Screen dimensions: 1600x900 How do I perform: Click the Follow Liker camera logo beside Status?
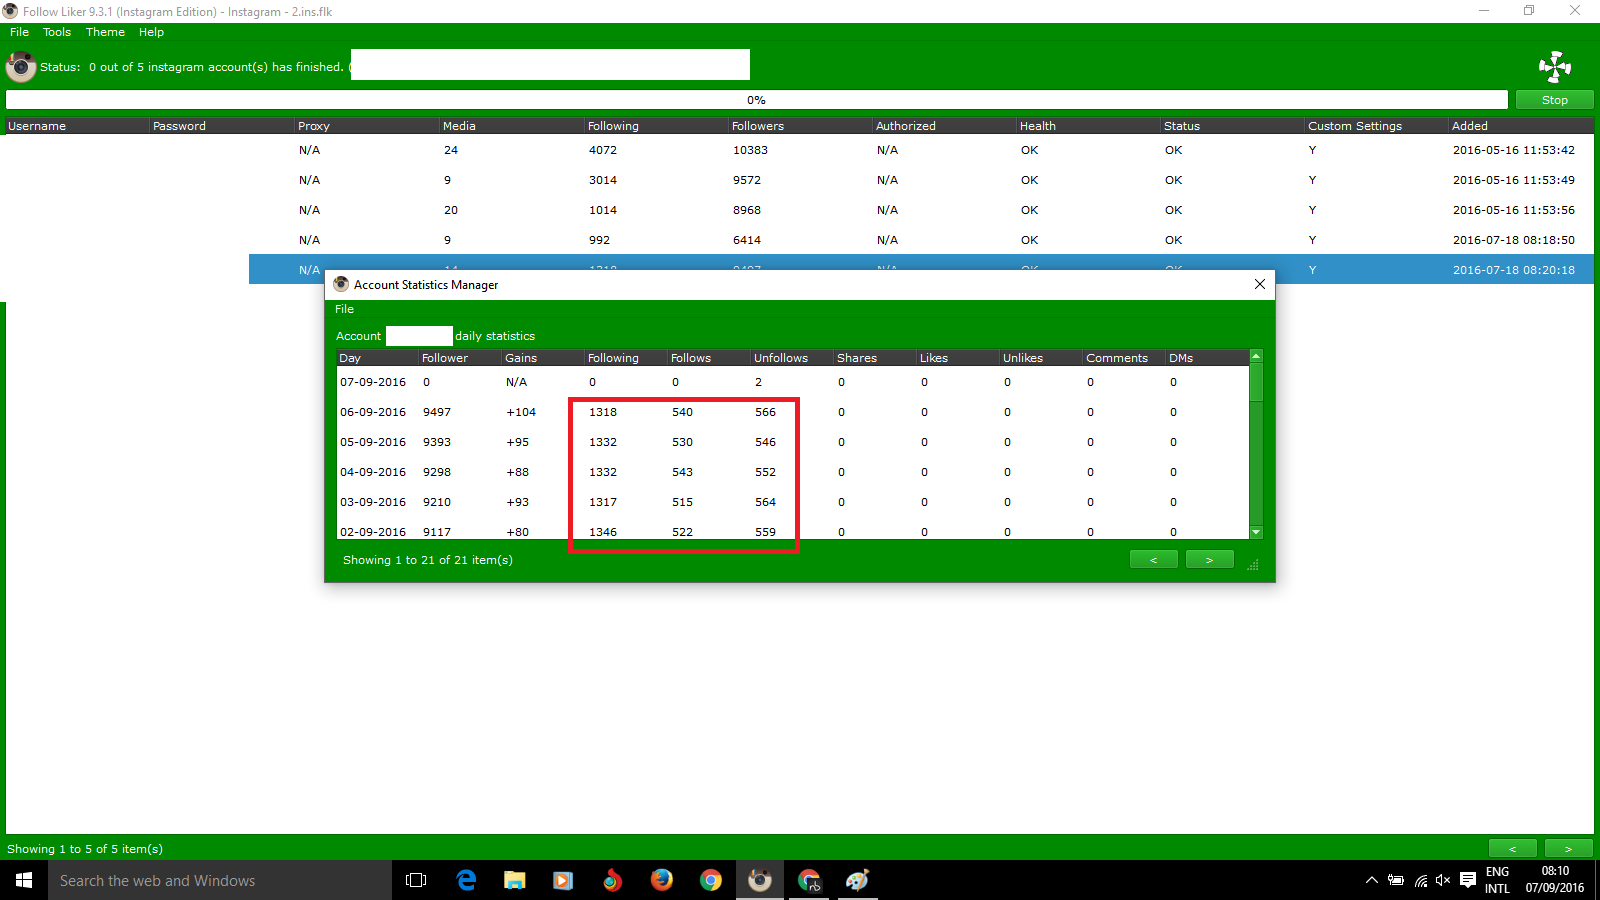click(x=21, y=67)
